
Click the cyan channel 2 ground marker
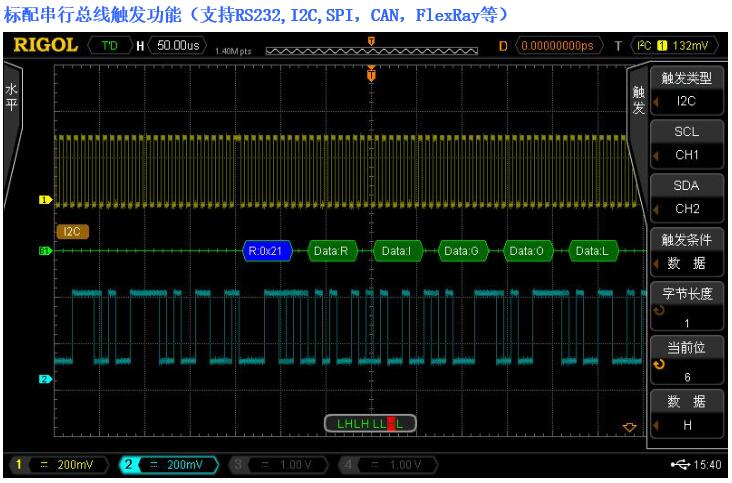44,379
